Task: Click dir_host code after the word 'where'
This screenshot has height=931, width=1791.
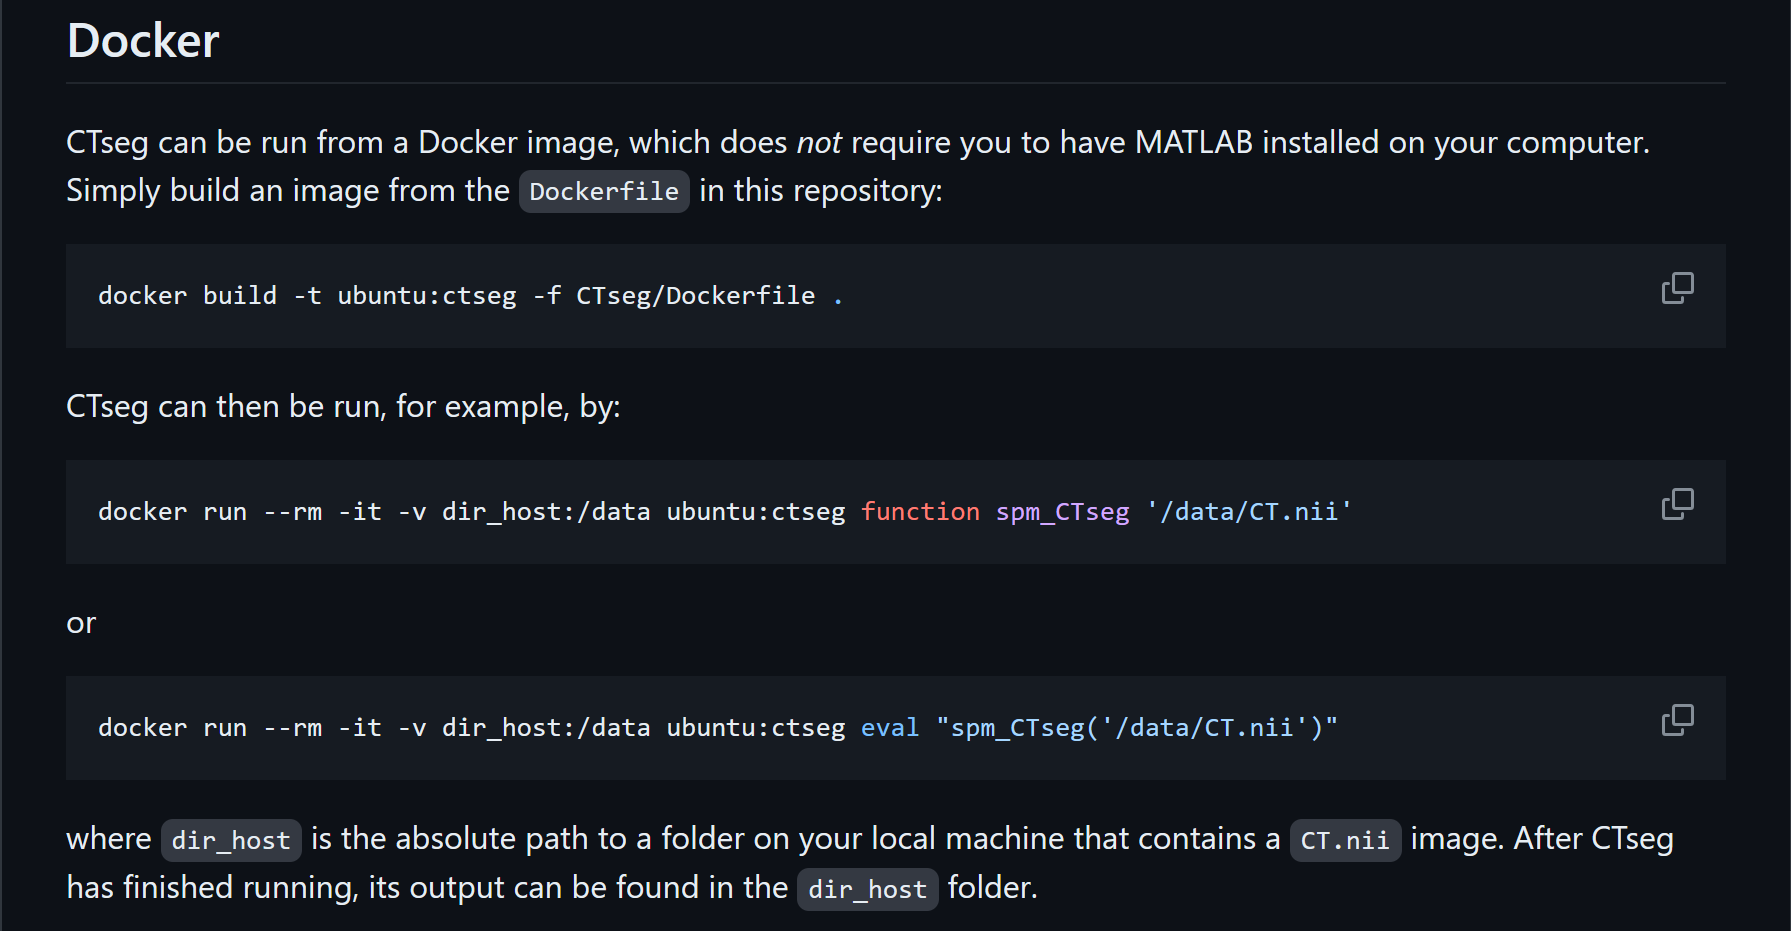Action: (x=231, y=840)
